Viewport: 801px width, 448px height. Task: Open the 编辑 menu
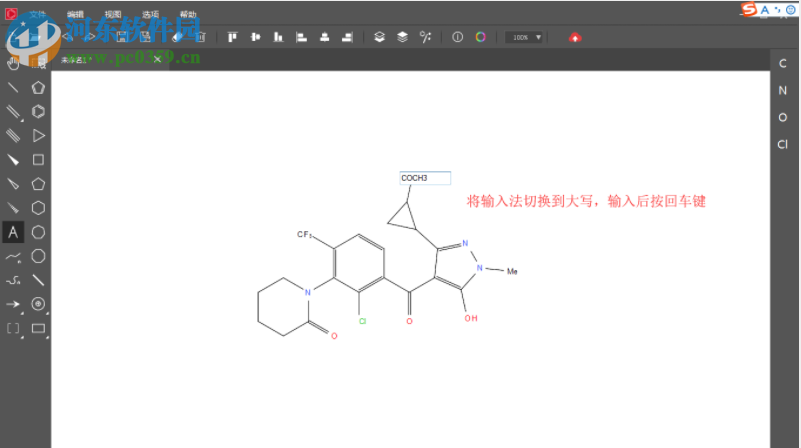[75, 14]
